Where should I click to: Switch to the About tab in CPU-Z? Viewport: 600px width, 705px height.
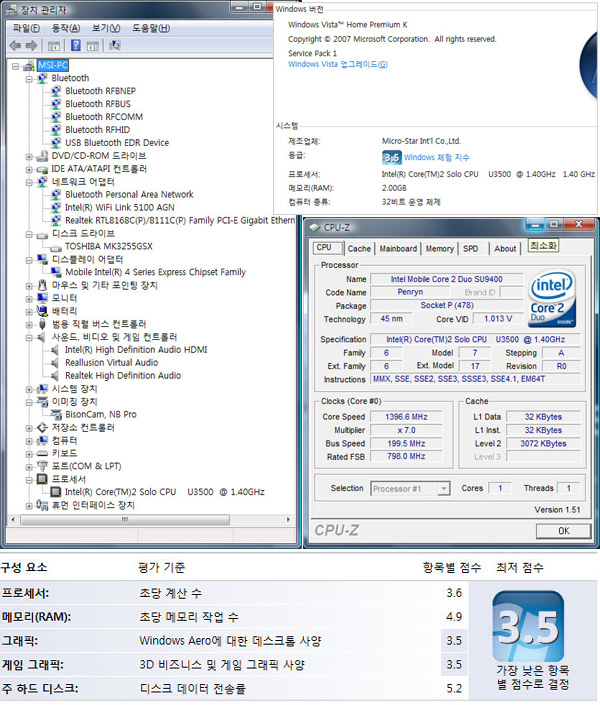pos(505,249)
